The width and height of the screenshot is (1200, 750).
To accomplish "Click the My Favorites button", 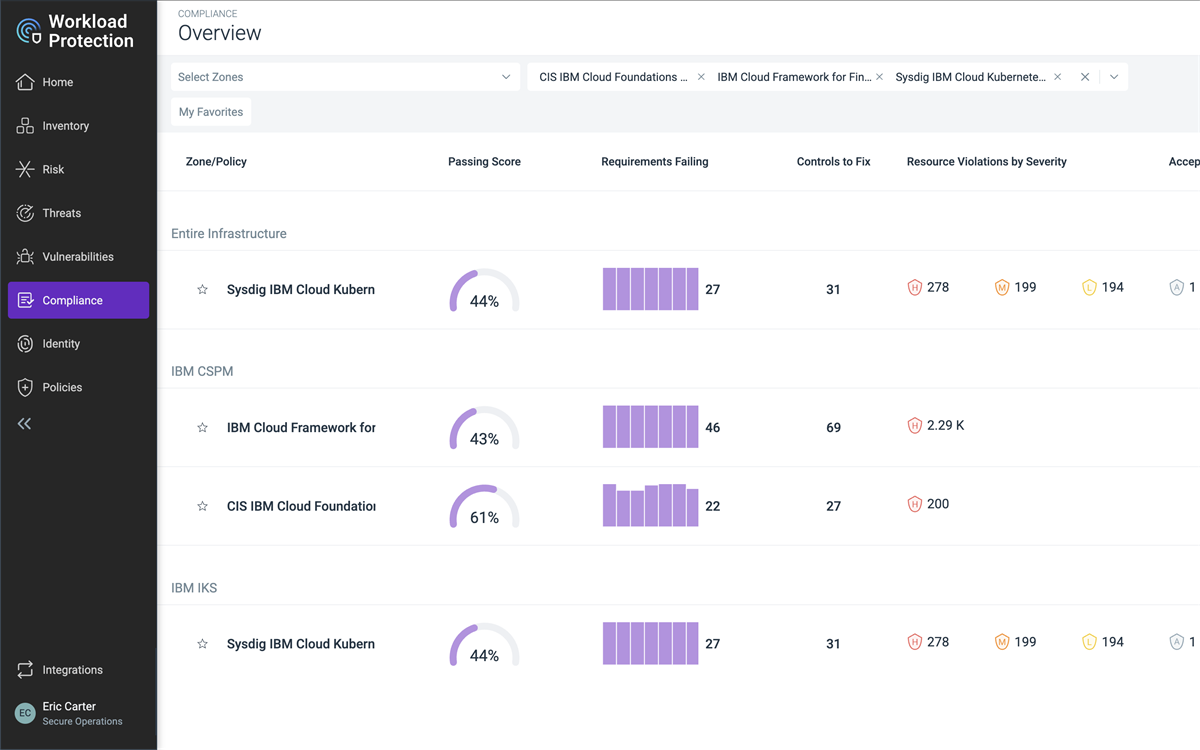I will click(x=211, y=112).
